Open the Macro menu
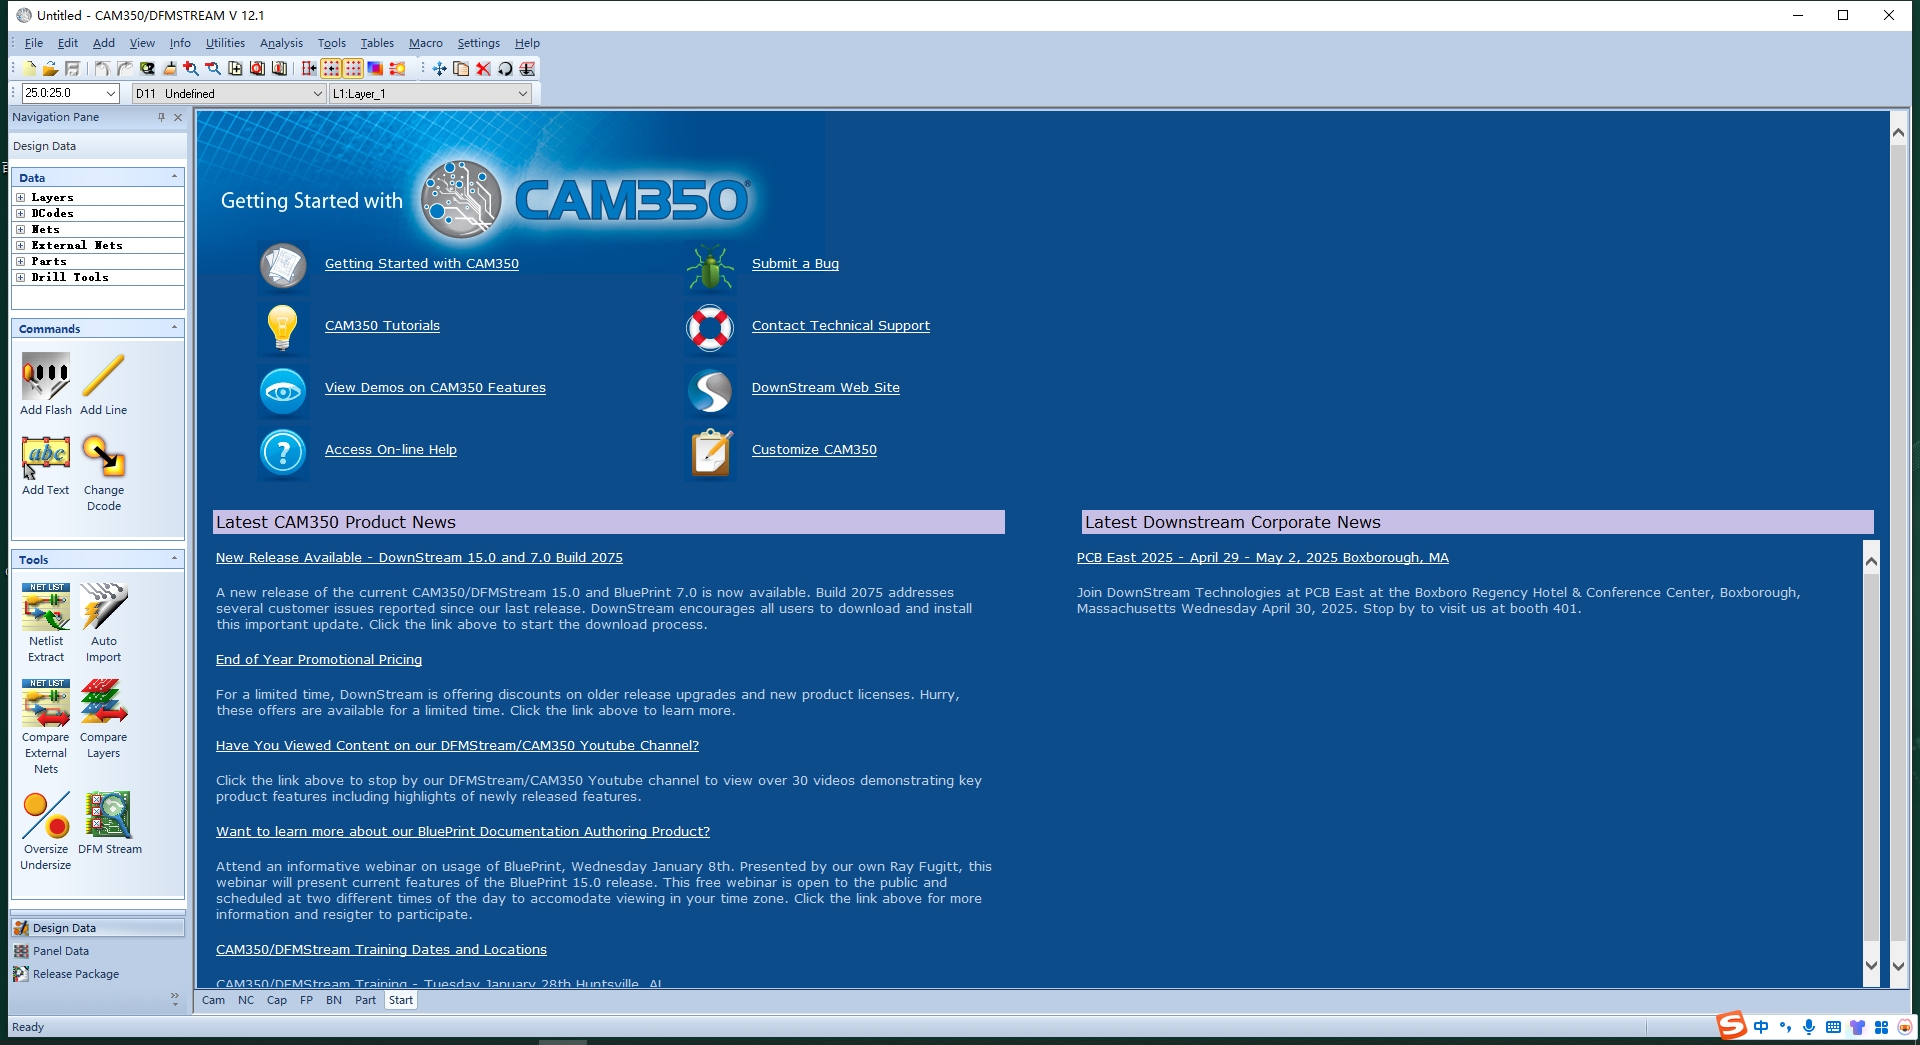The width and height of the screenshot is (1920, 1045). pyautogui.click(x=426, y=43)
